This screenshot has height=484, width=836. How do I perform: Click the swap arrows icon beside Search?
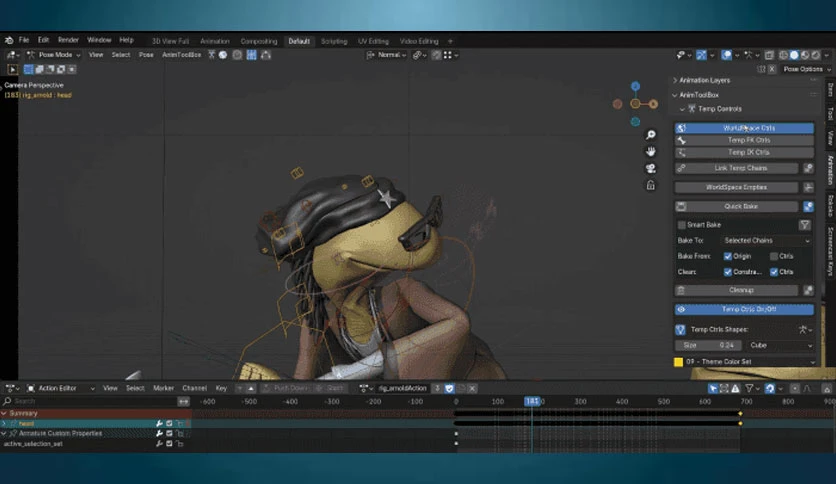[183, 401]
